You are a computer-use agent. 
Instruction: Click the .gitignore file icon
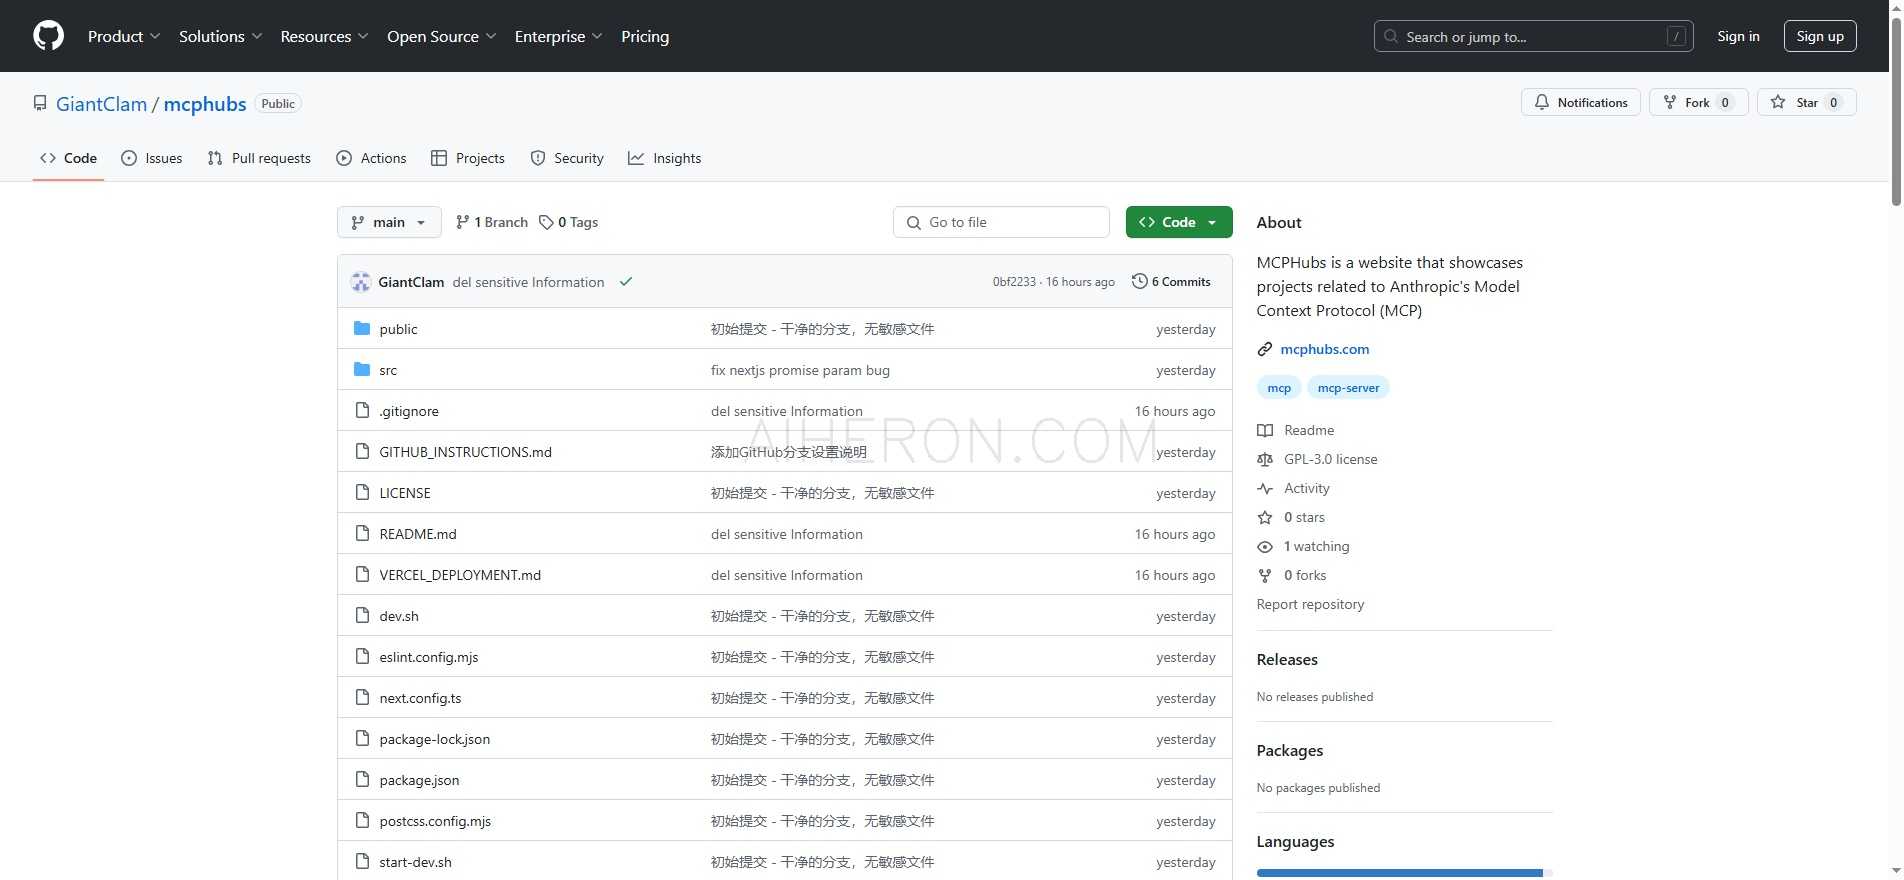362,411
